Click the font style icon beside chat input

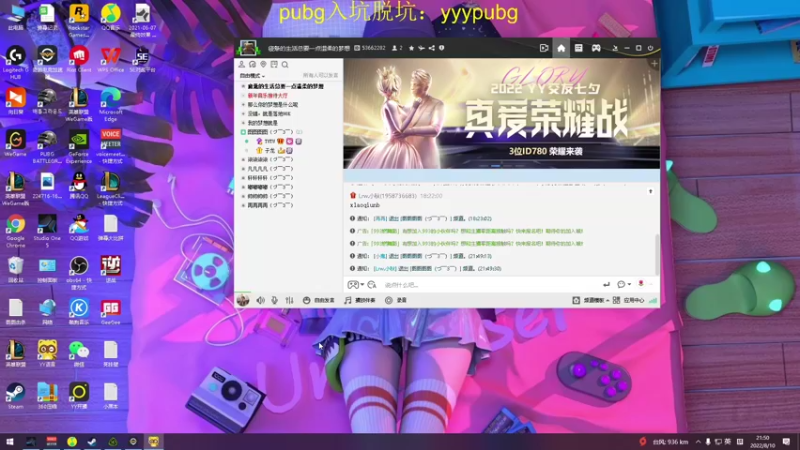click(x=372, y=285)
